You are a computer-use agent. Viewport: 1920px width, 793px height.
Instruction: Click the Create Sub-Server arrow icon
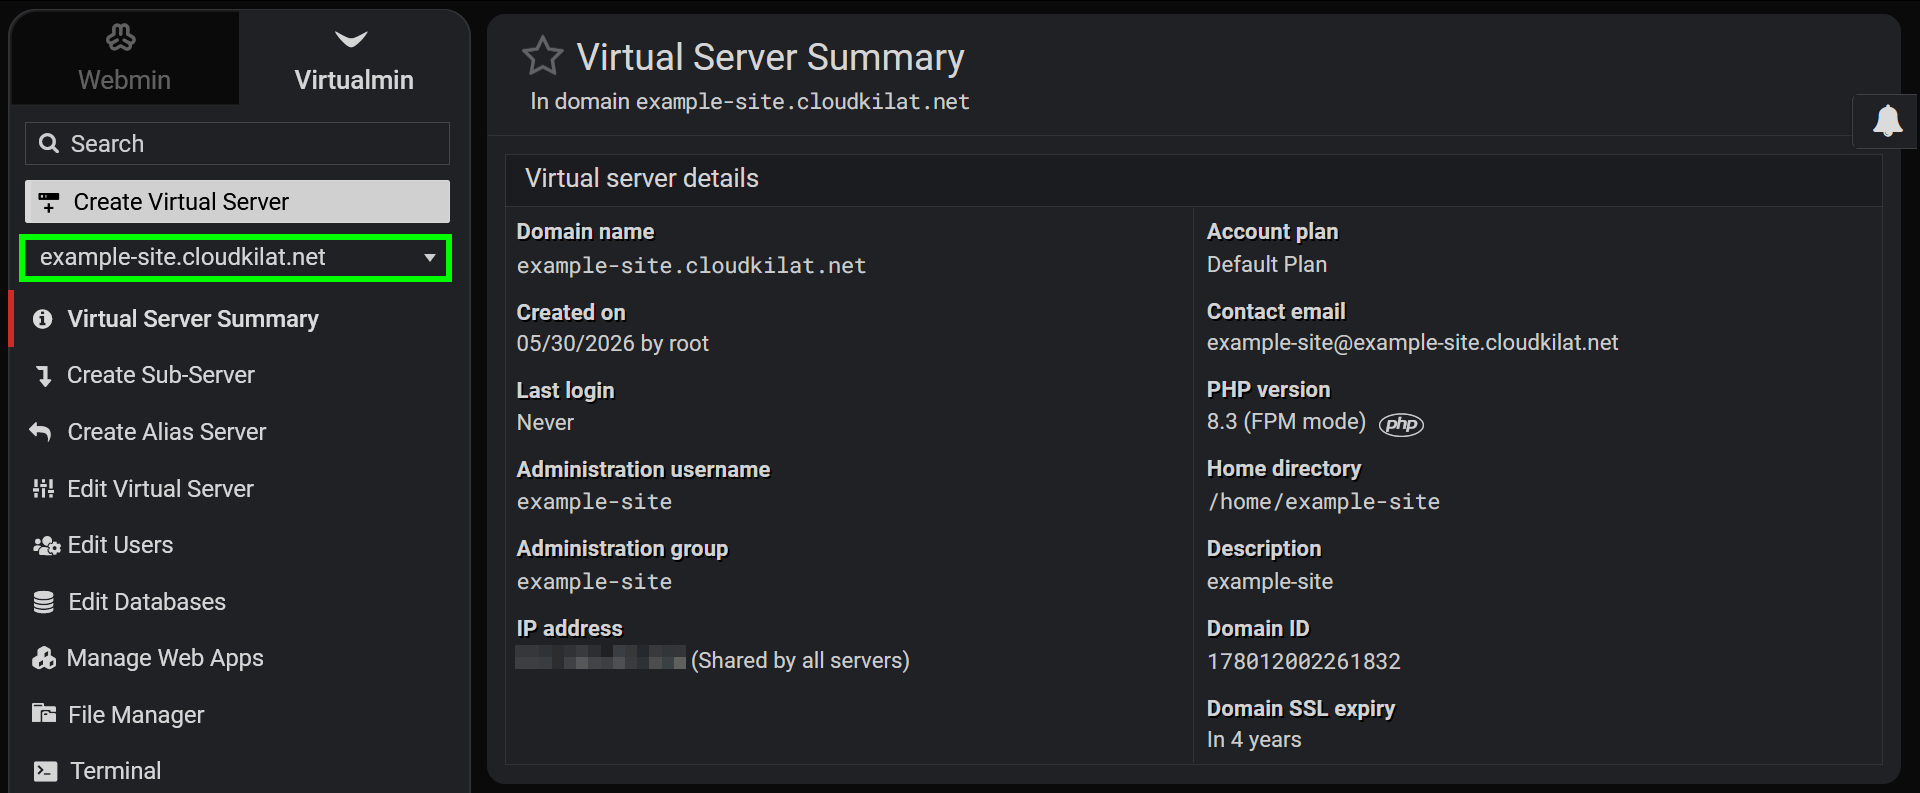[x=43, y=376]
